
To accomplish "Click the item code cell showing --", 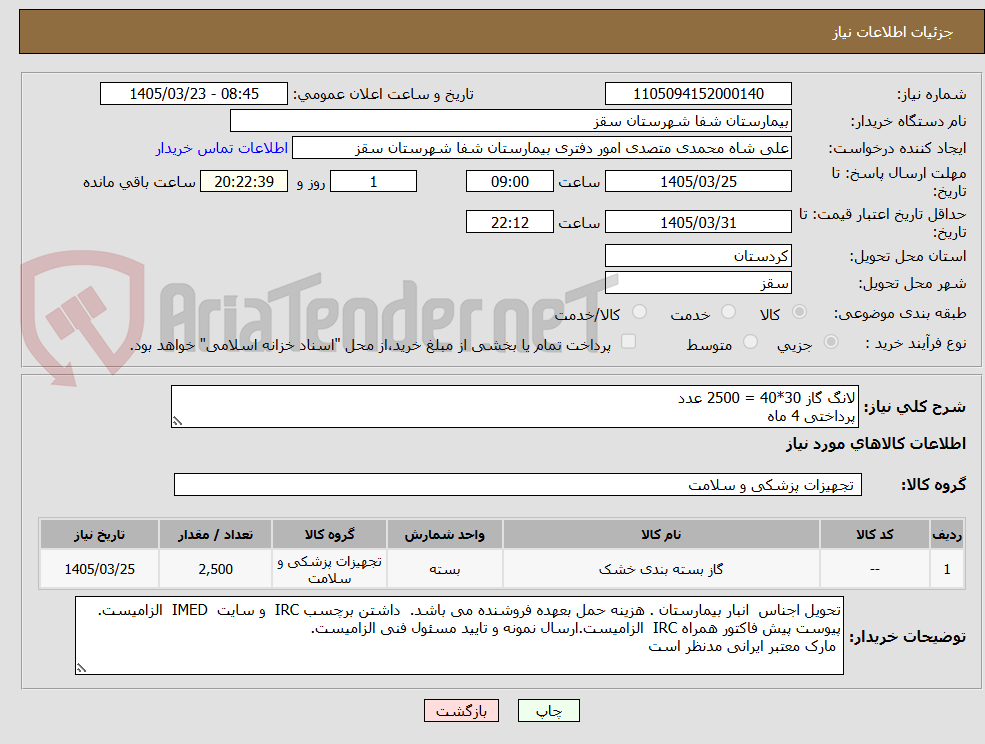I will pos(874,569).
